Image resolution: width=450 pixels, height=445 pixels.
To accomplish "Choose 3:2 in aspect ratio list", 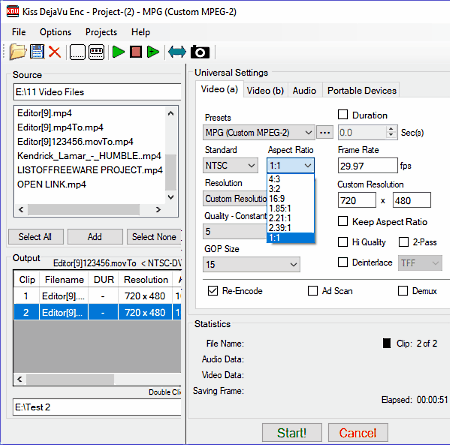I will [290, 189].
